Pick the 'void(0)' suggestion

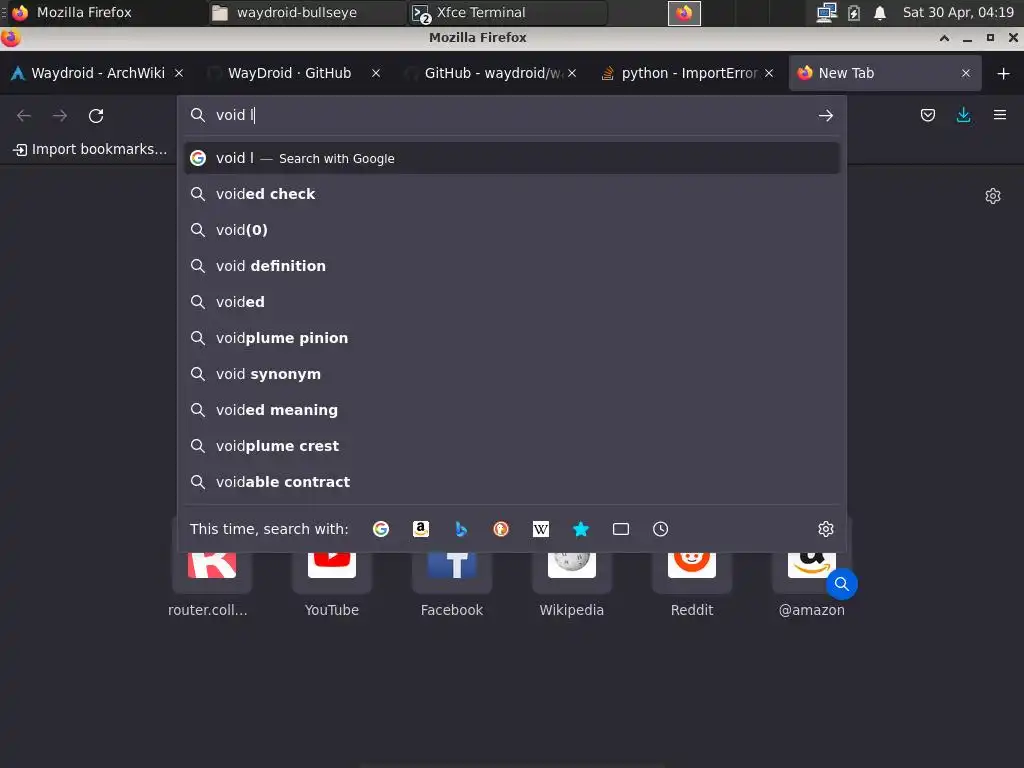[x=512, y=230]
